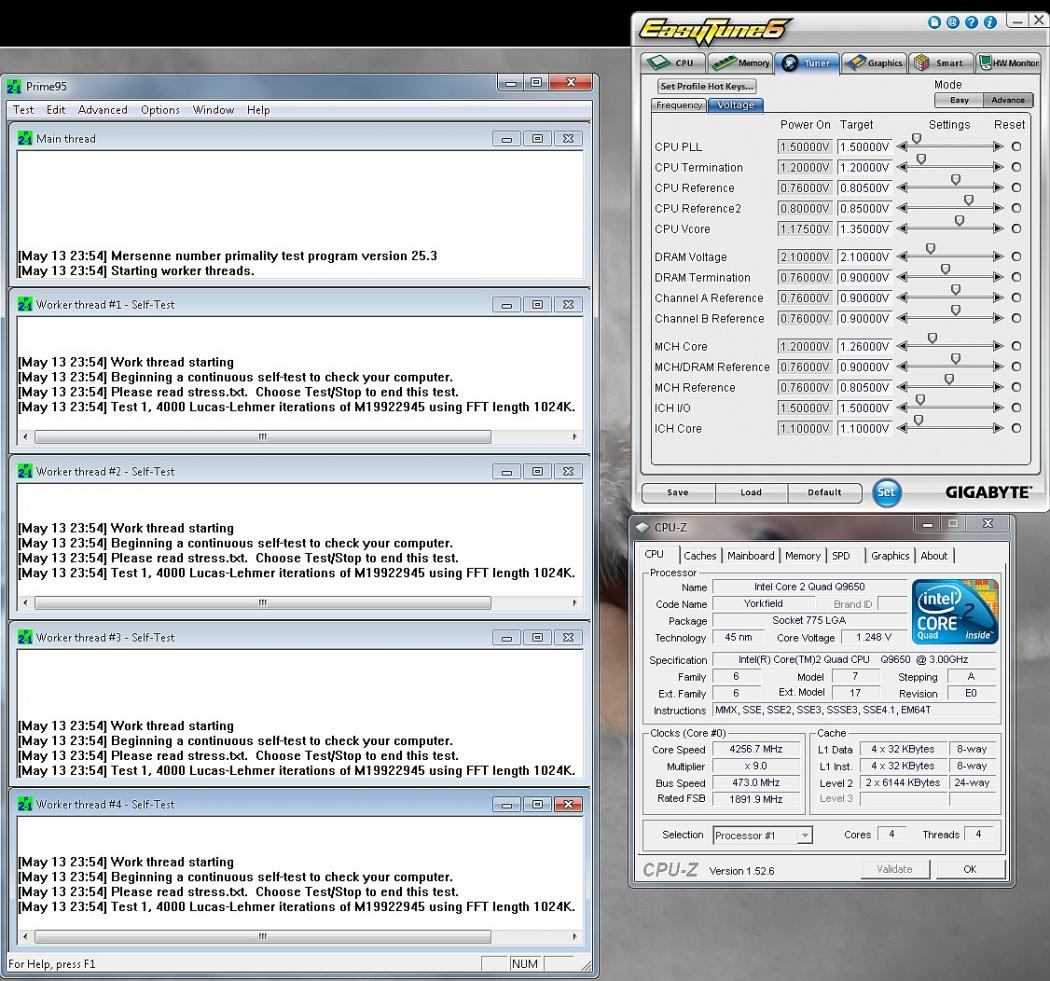
Task: Click the CPU PLL slider handle
Action: tap(917, 139)
